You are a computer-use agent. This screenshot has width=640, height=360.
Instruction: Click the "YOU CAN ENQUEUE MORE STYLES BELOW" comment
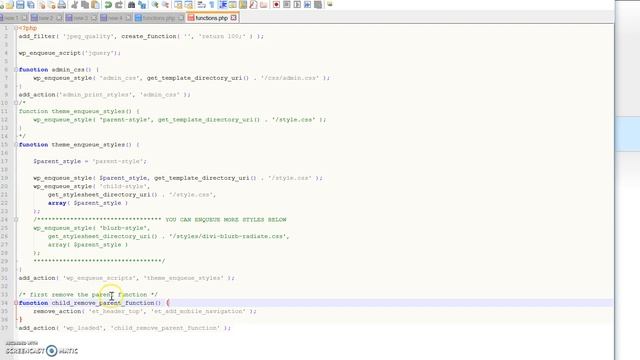coord(226,220)
